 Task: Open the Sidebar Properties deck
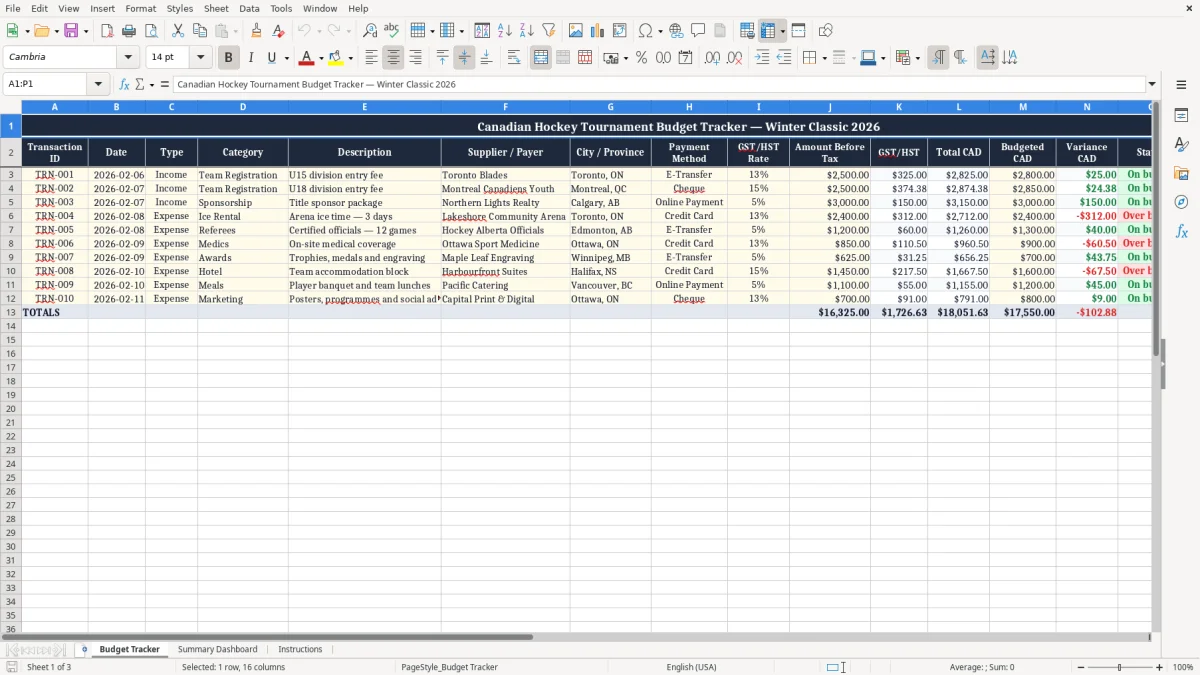pos(1181,116)
